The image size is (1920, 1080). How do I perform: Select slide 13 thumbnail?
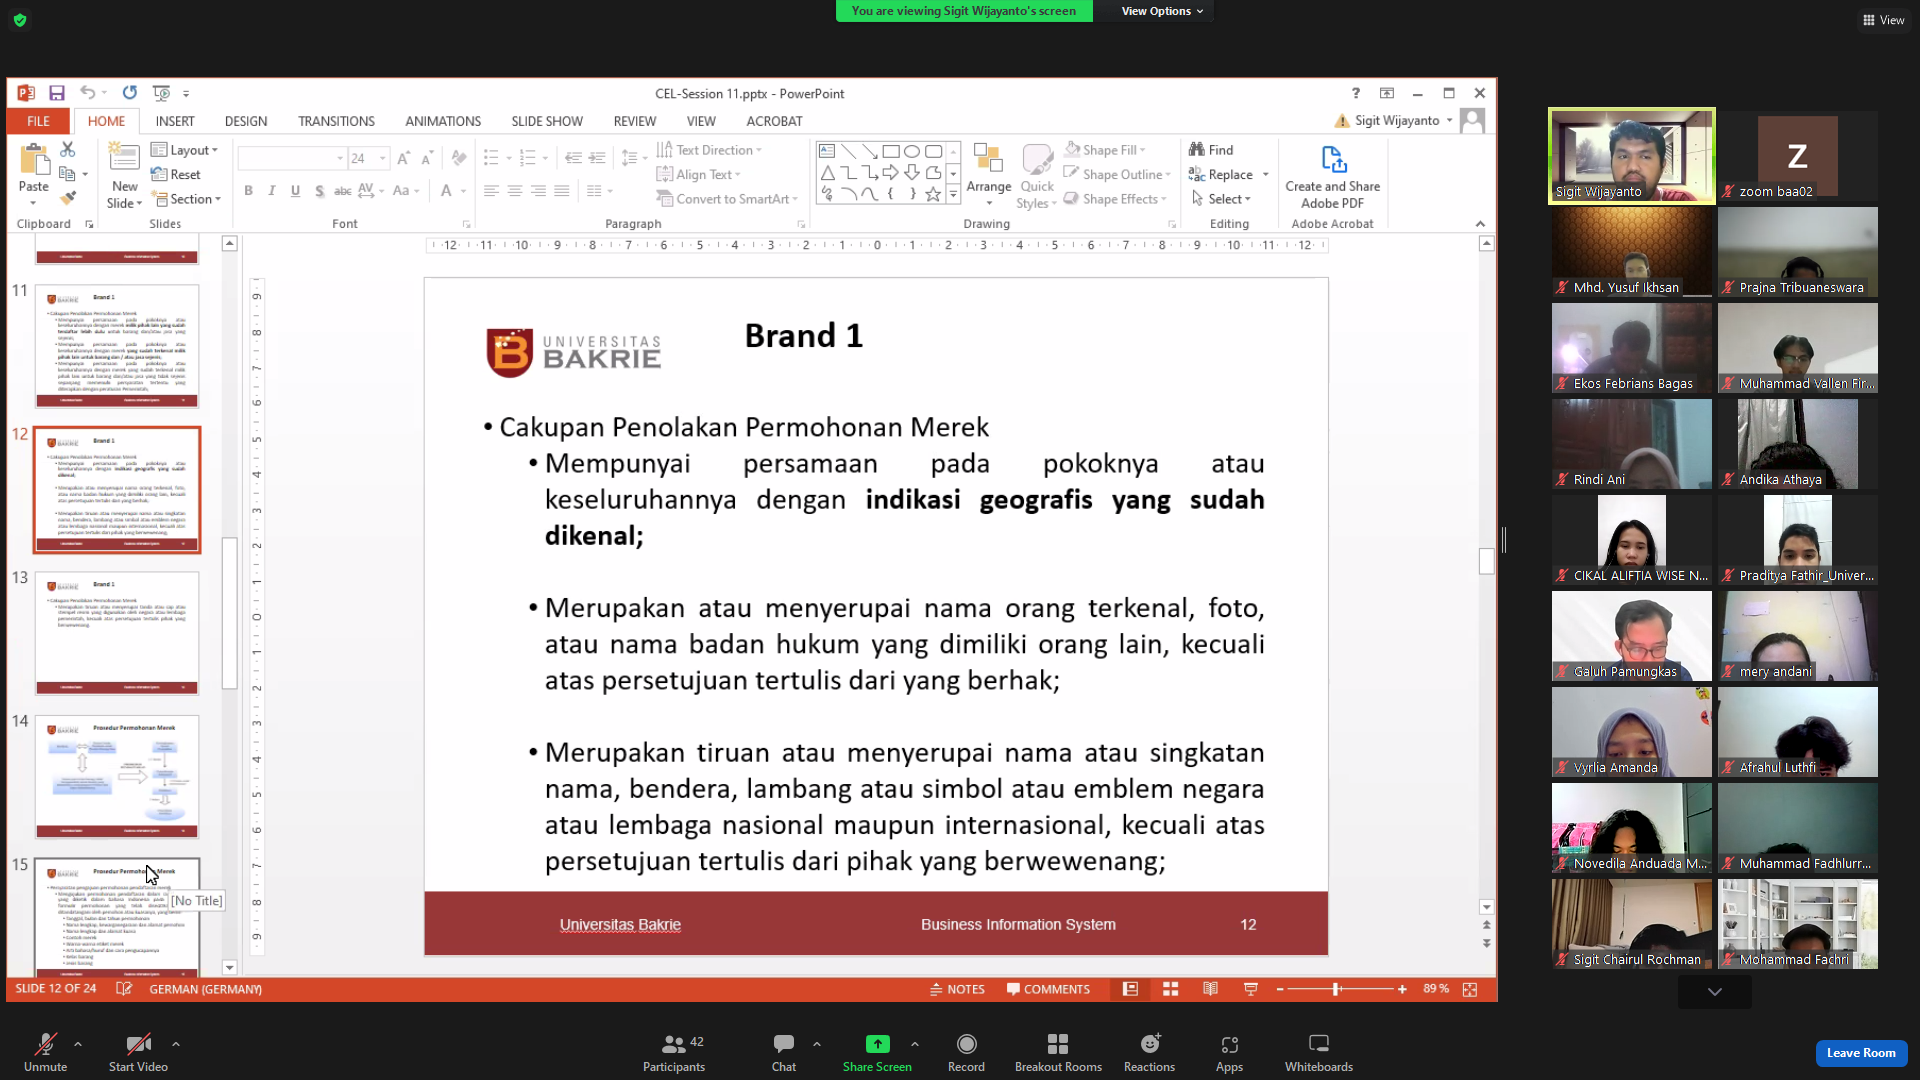pos(117,633)
